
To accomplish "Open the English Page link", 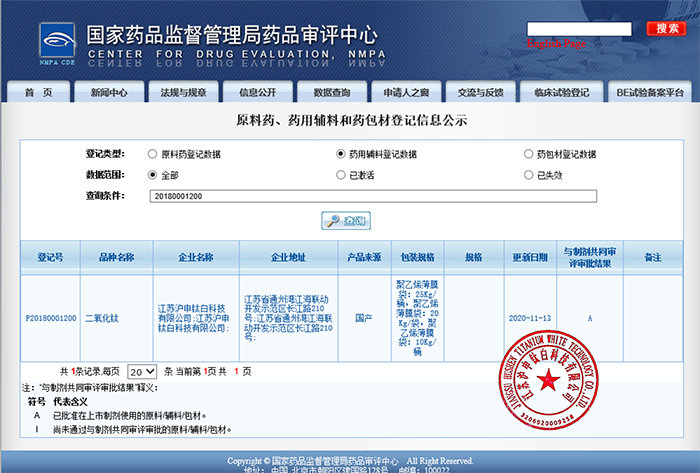I will point(556,43).
